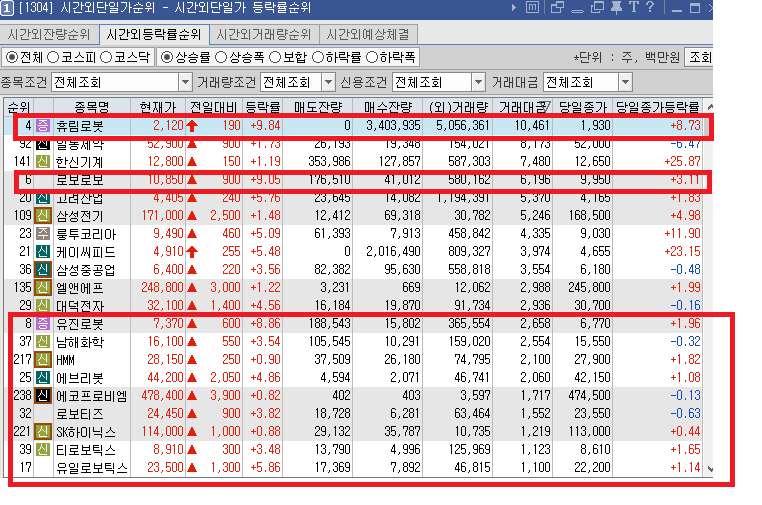
Task: Click the scrollbar up arrow of the table
Action: (x=710, y=106)
